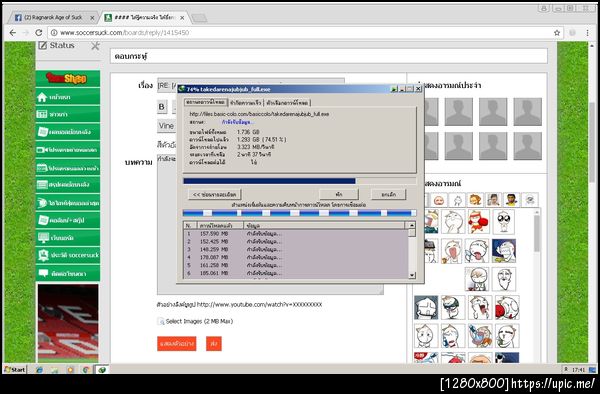Image resolution: width=600 pixels, height=394 pixels.
Task: Switch to the third download options tab
Action: click(287, 103)
